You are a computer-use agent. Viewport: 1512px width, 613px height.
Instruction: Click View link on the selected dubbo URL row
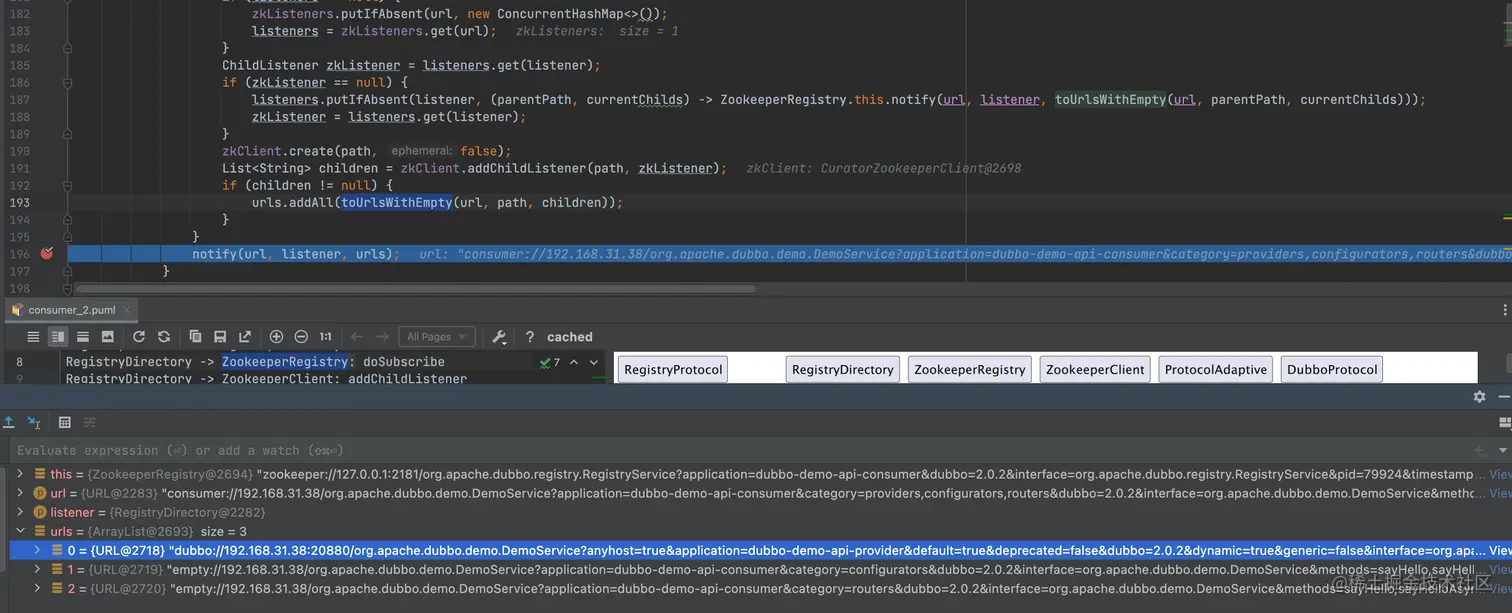click(1500, 550)
